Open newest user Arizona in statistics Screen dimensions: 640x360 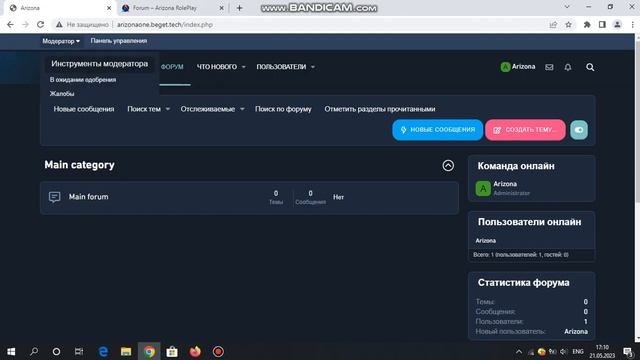576,331
